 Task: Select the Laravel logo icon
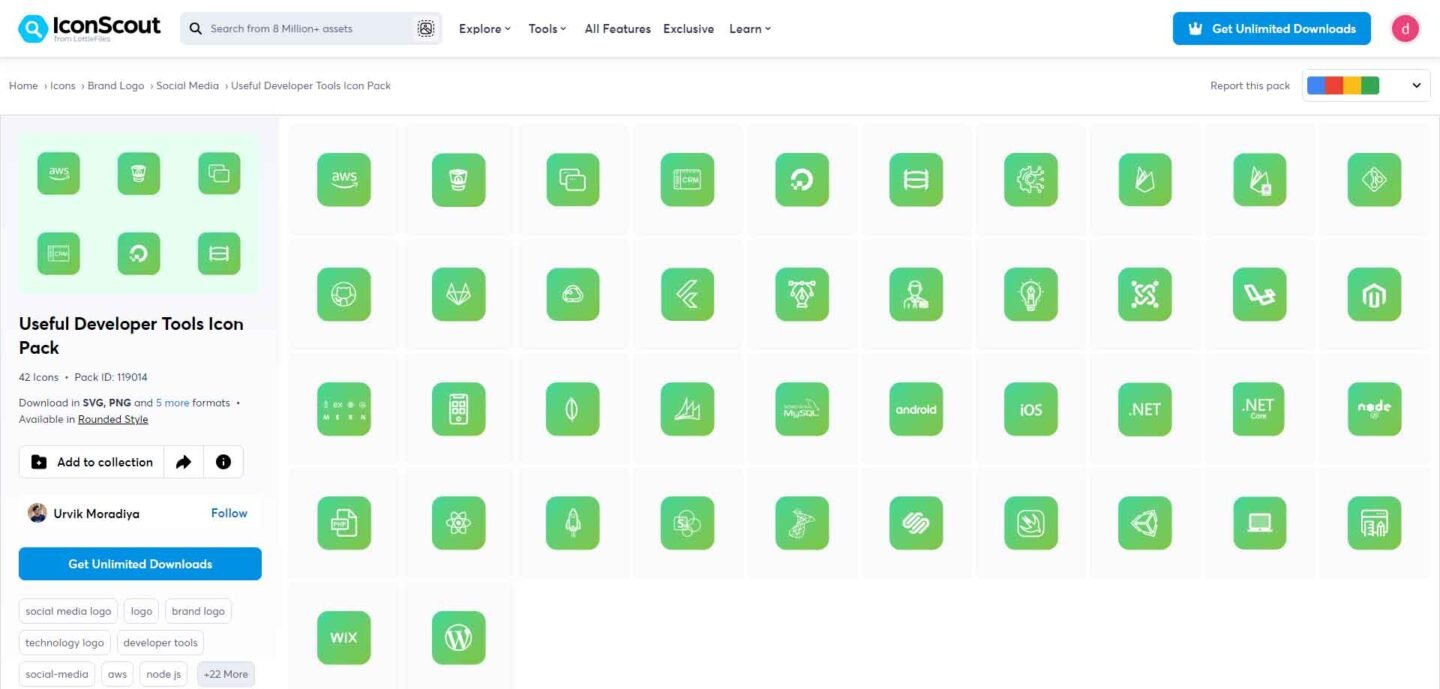point(1260,294)
